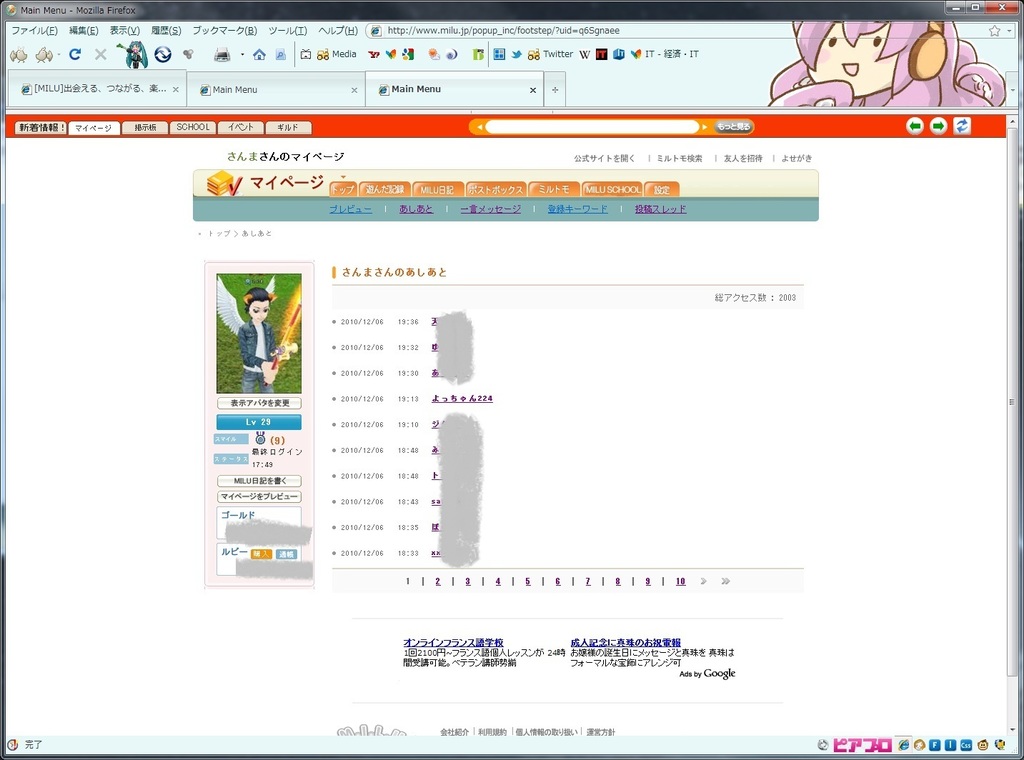
Task: Click the monkey face status bar icon
Action: [982, 744]
